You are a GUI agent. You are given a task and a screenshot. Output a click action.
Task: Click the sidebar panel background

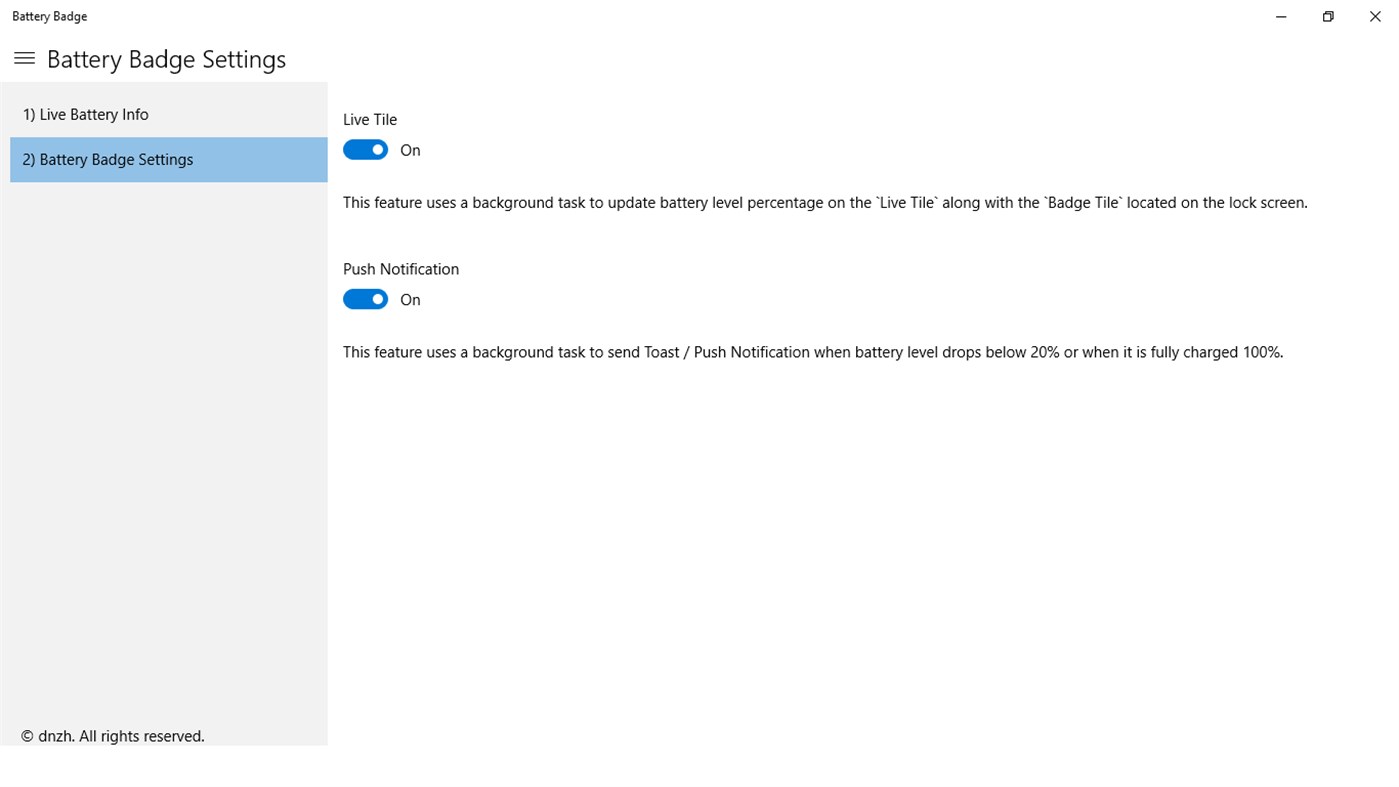[164, 450]
